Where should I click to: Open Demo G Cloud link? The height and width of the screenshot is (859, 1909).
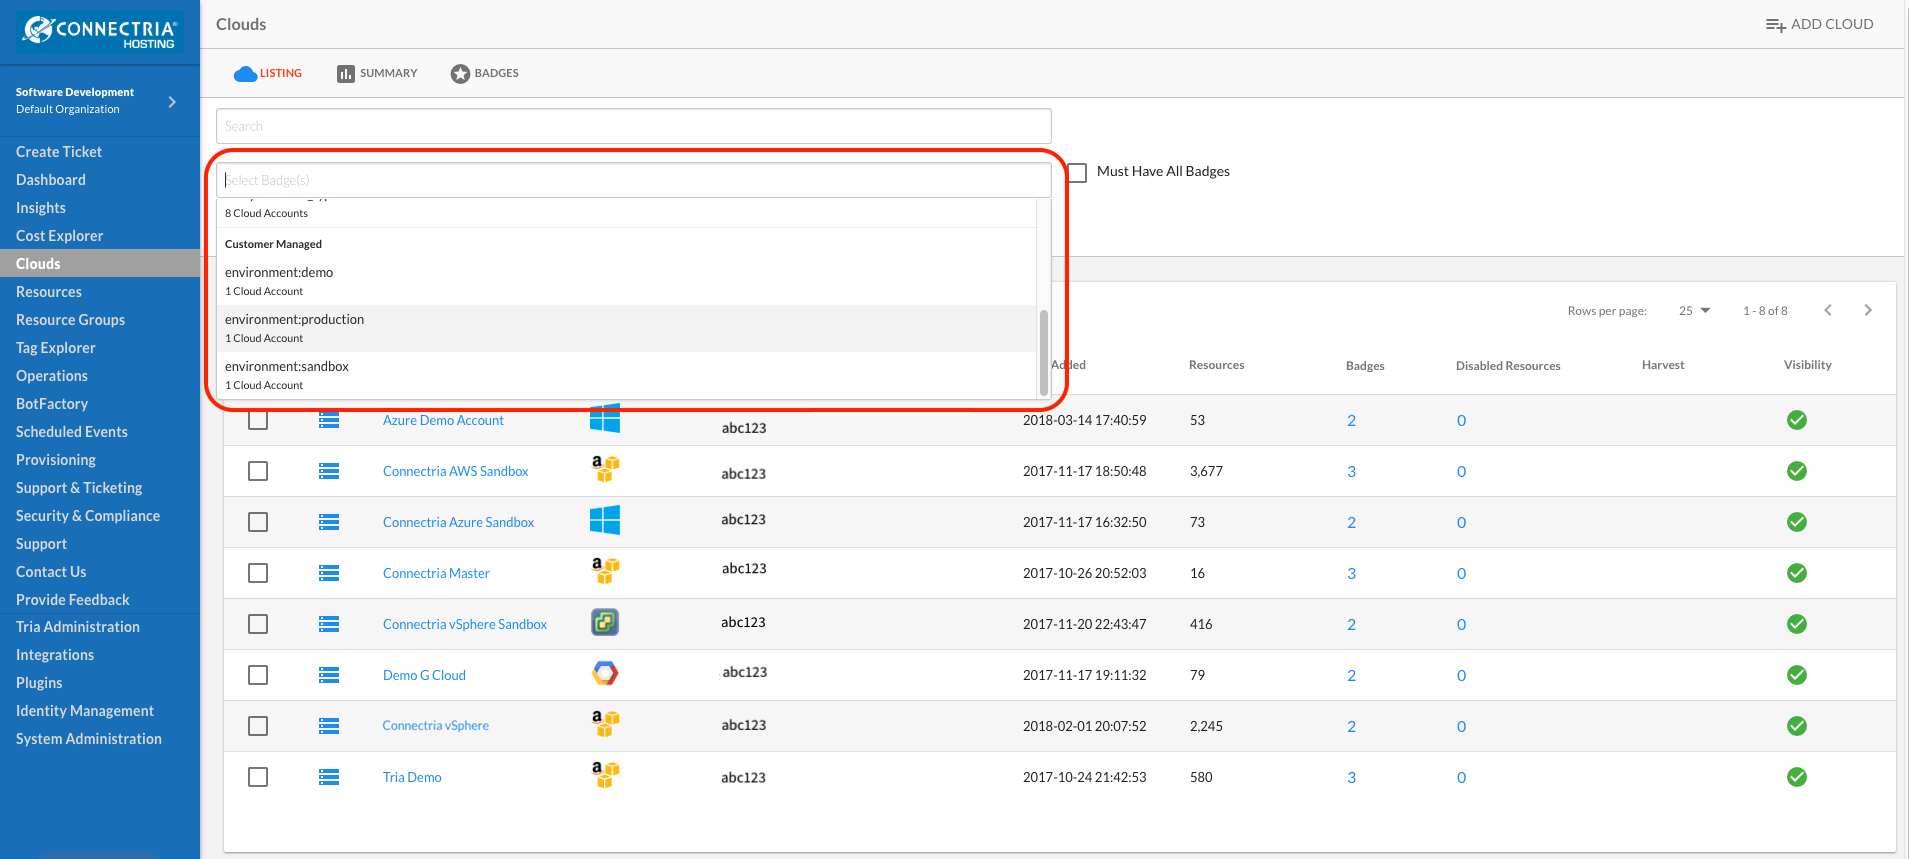coord(424,675)
